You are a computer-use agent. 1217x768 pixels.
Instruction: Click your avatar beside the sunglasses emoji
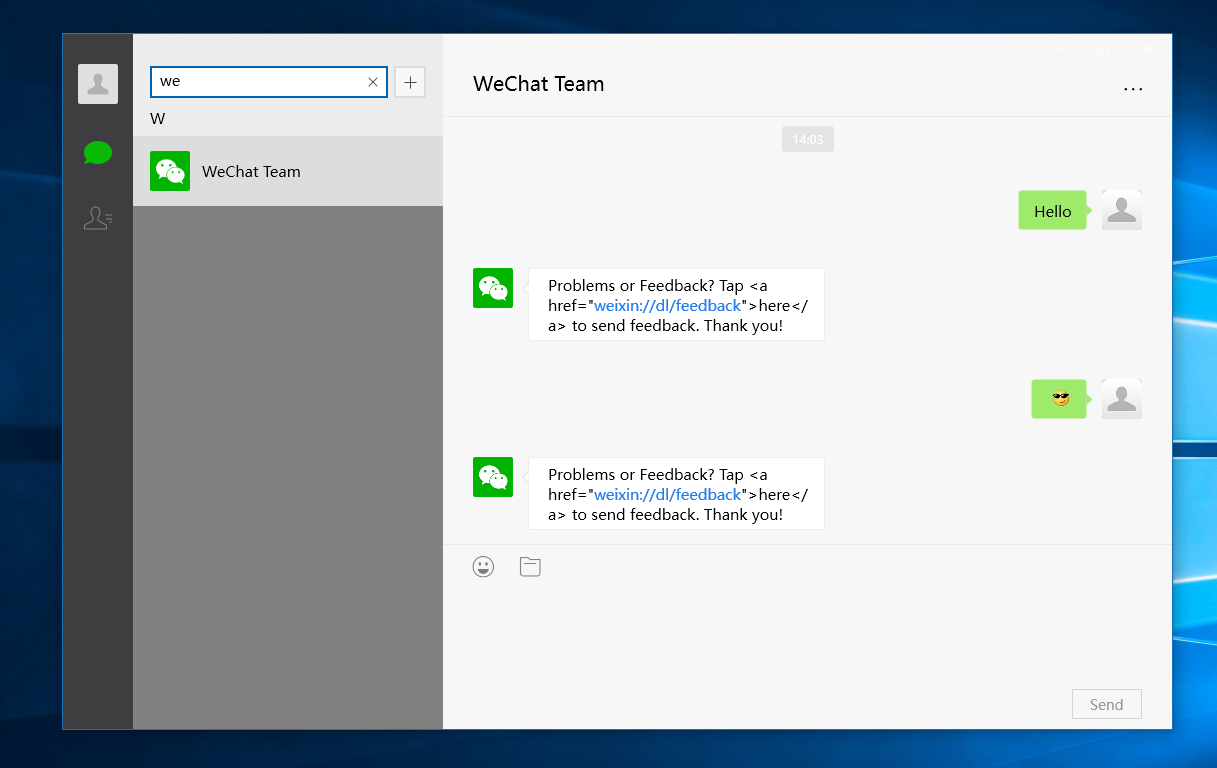click(1122, 399)
